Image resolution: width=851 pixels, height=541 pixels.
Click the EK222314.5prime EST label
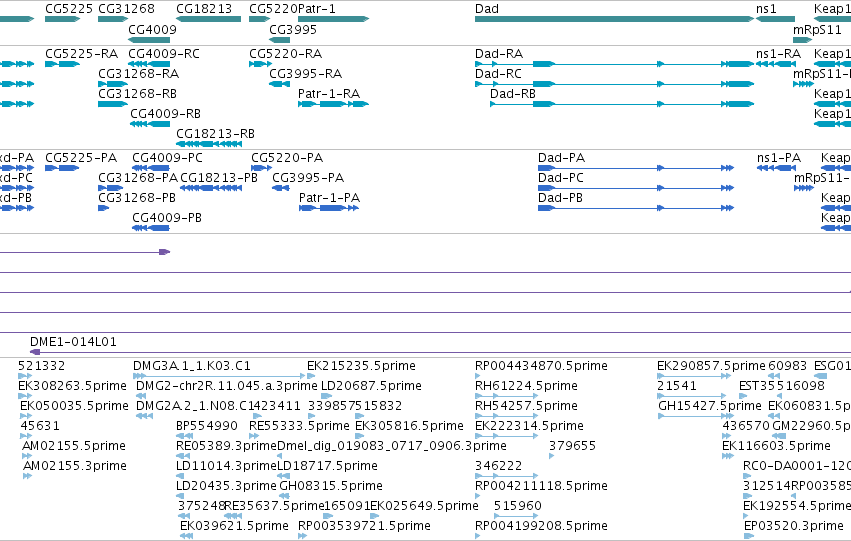click(529, 426)
